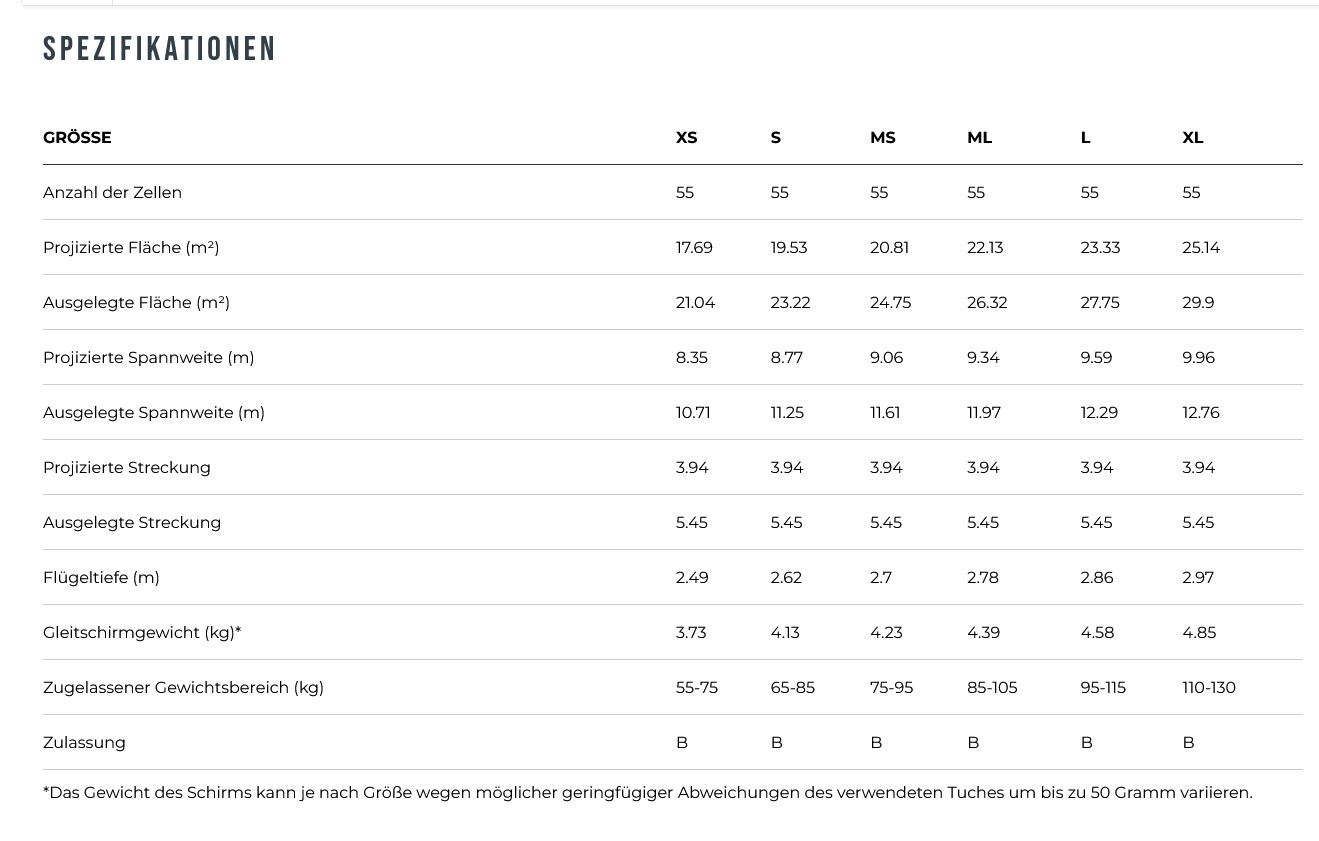Click the Gleitschirmgewicht (kg)* row label
Screen dimensions: 1319x841
pos(142,633)
